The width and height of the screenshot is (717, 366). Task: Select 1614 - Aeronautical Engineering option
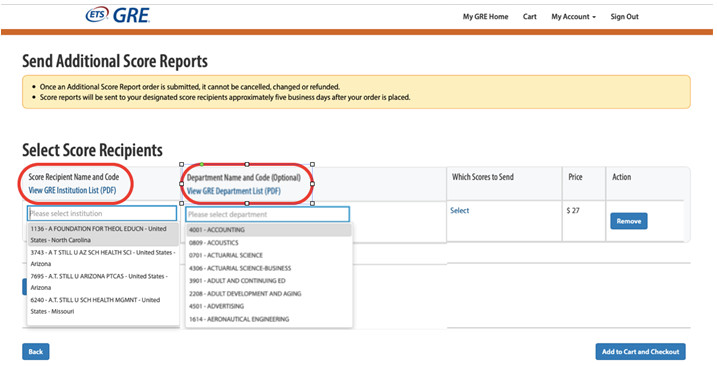point(269,319)
